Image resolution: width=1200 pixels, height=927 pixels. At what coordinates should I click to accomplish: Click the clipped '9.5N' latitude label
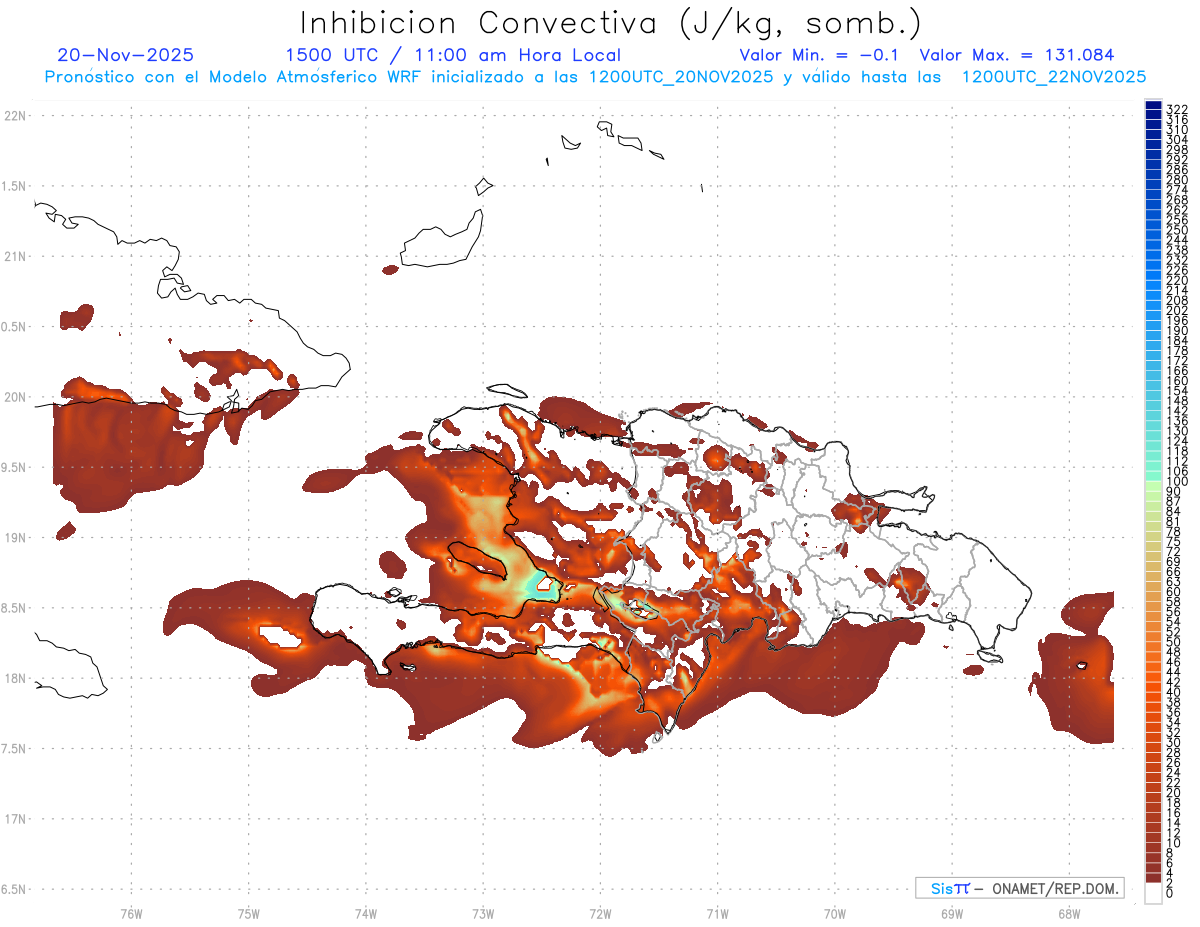click(x=13, y=467)
